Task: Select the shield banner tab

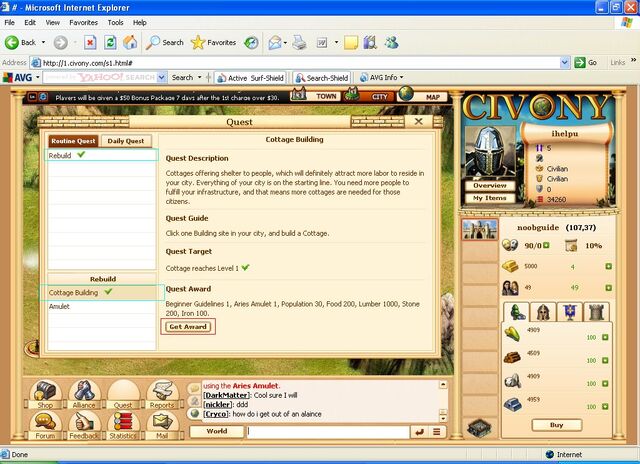Action: pos(569,312)
